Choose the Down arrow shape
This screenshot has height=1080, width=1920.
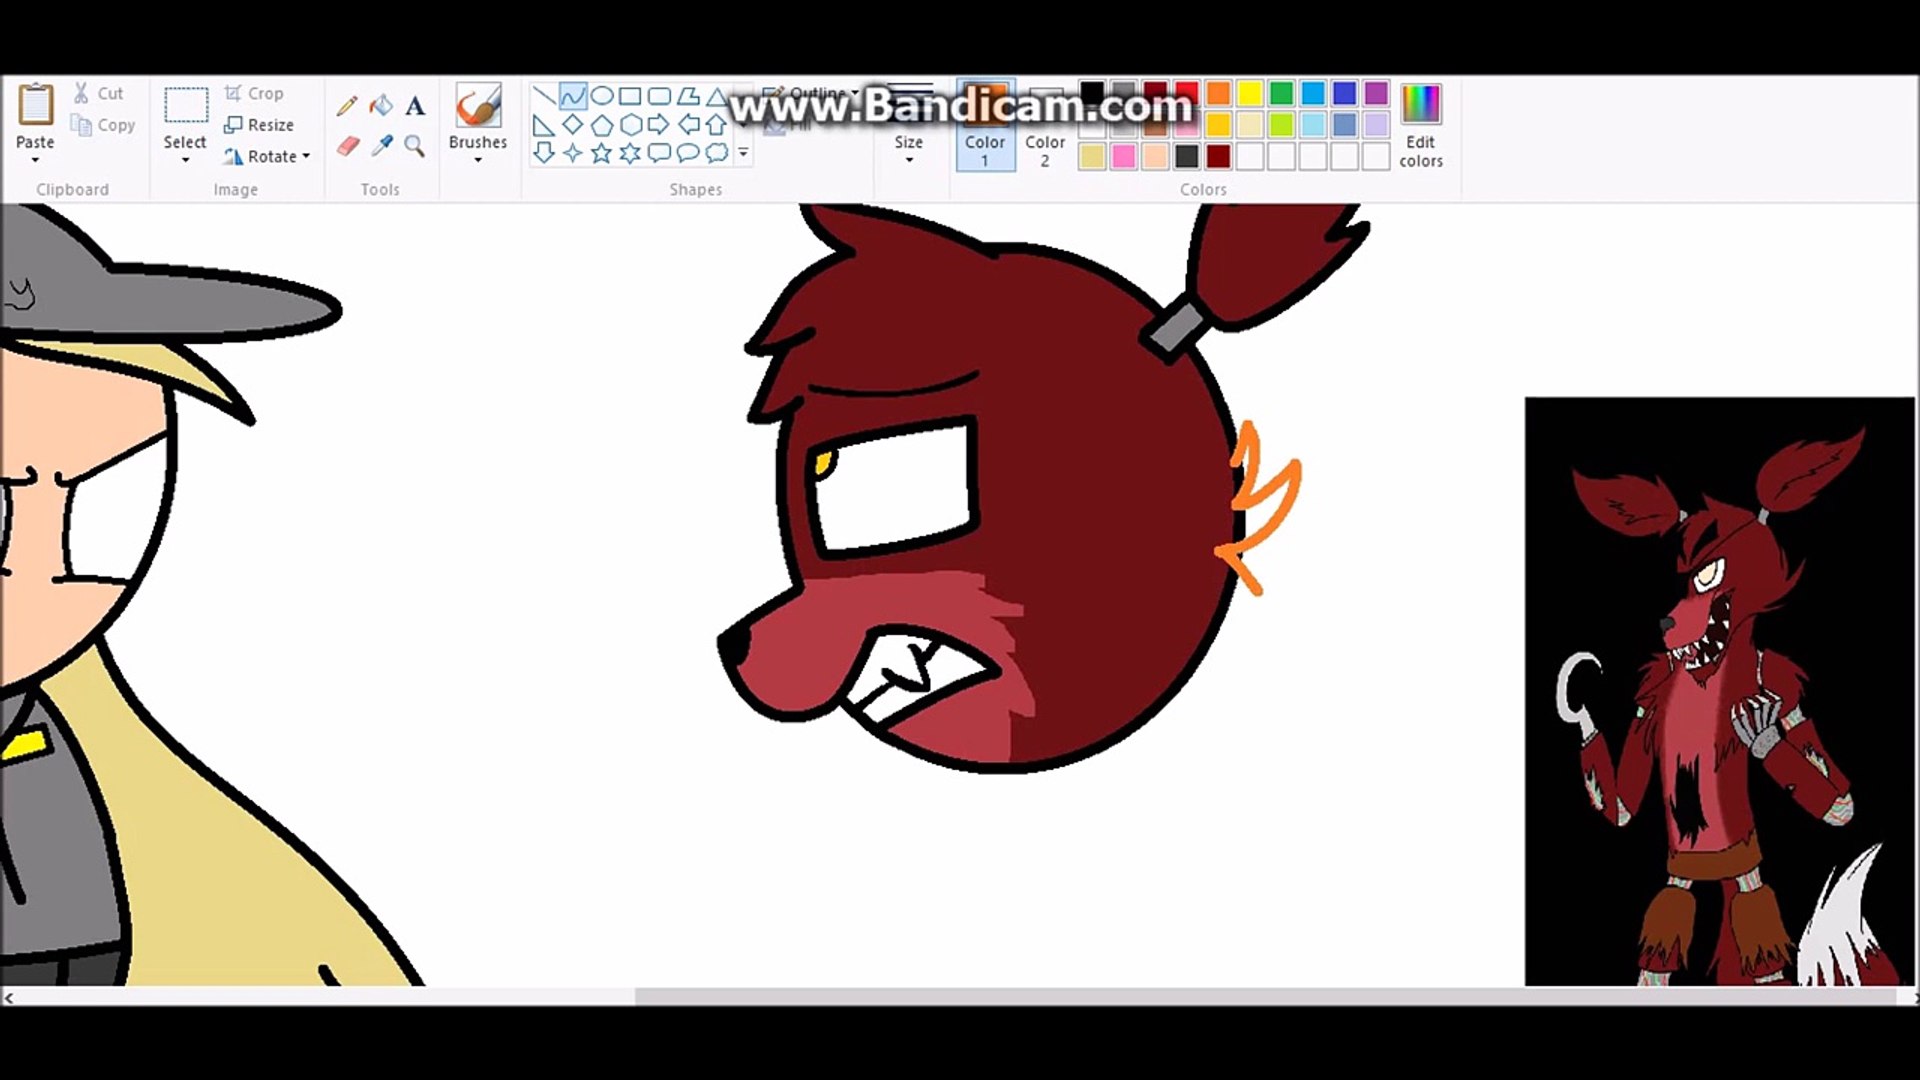(544, 153)
